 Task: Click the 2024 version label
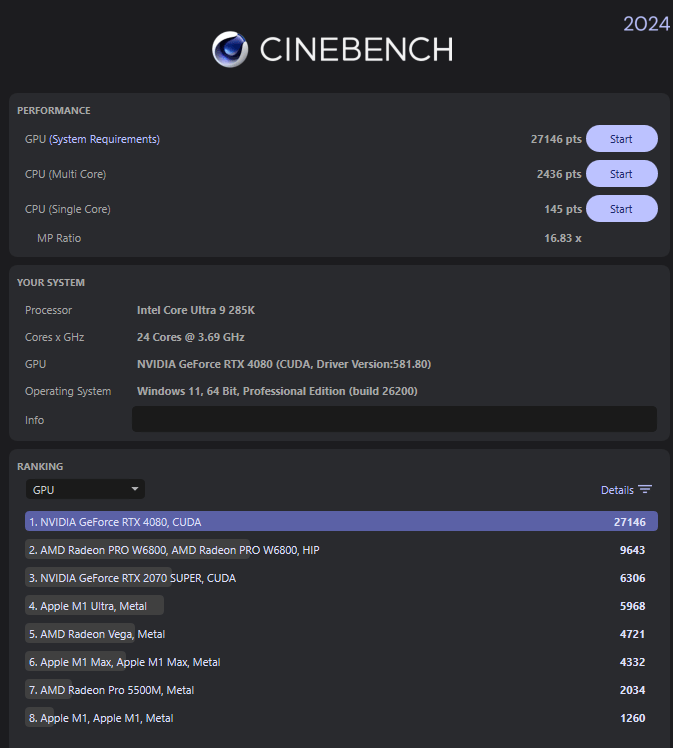(x=646, y=24)
